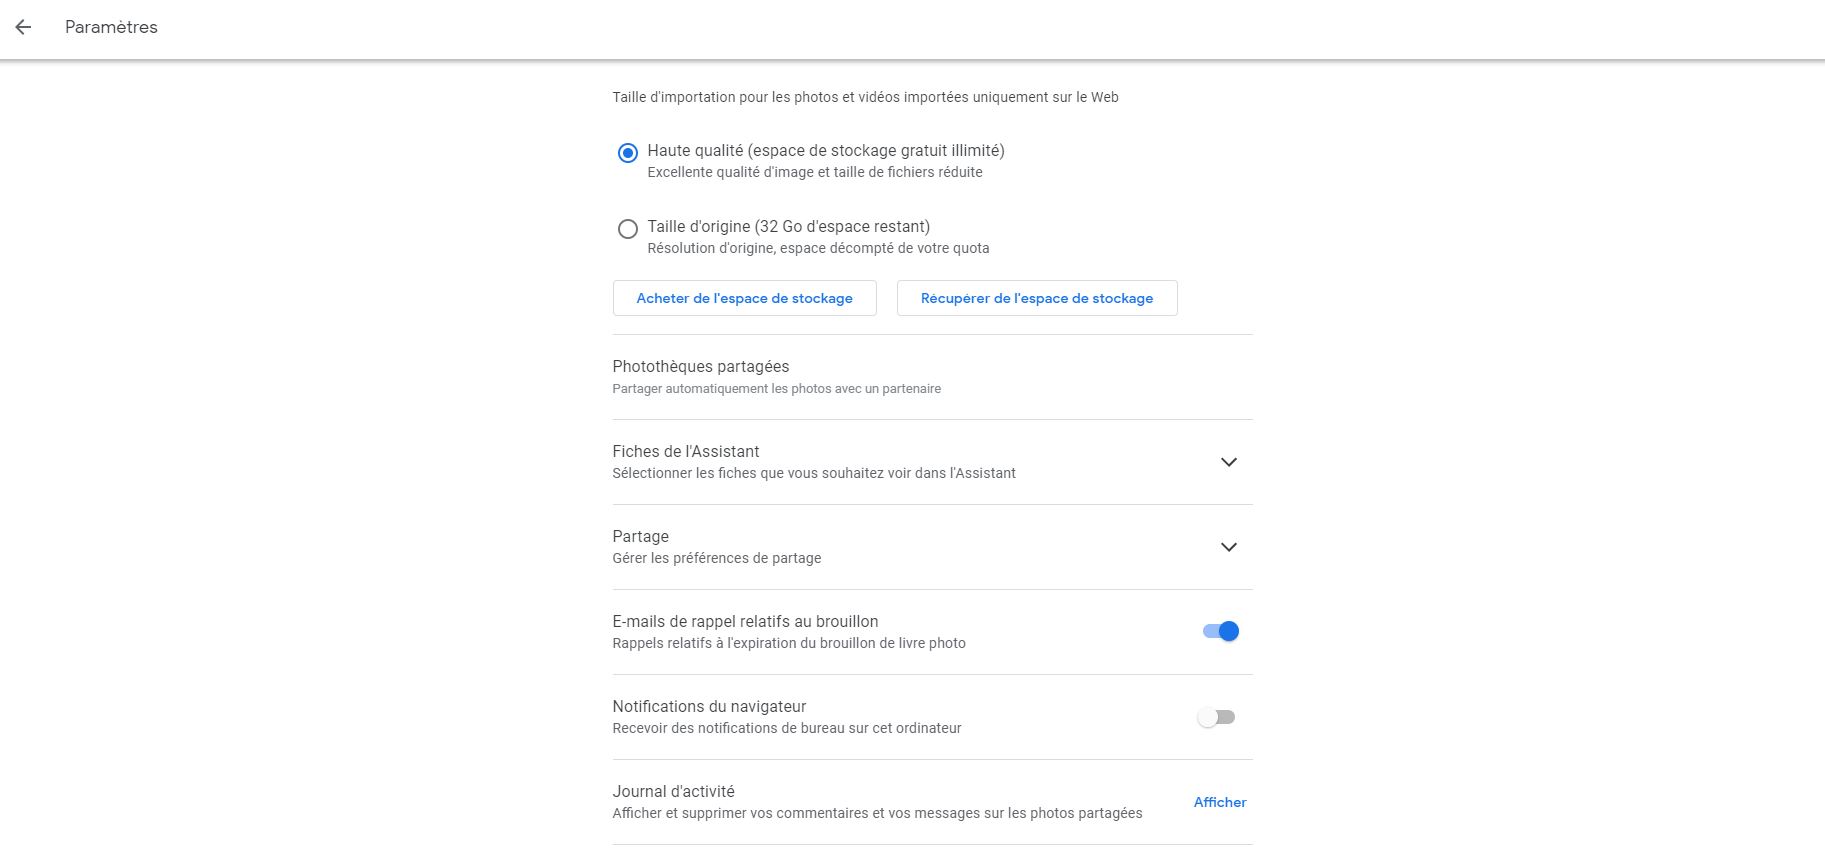1825x853 pixels.
Task: Click the Gérer les préférences de partage text
Action: click(716, 558)
